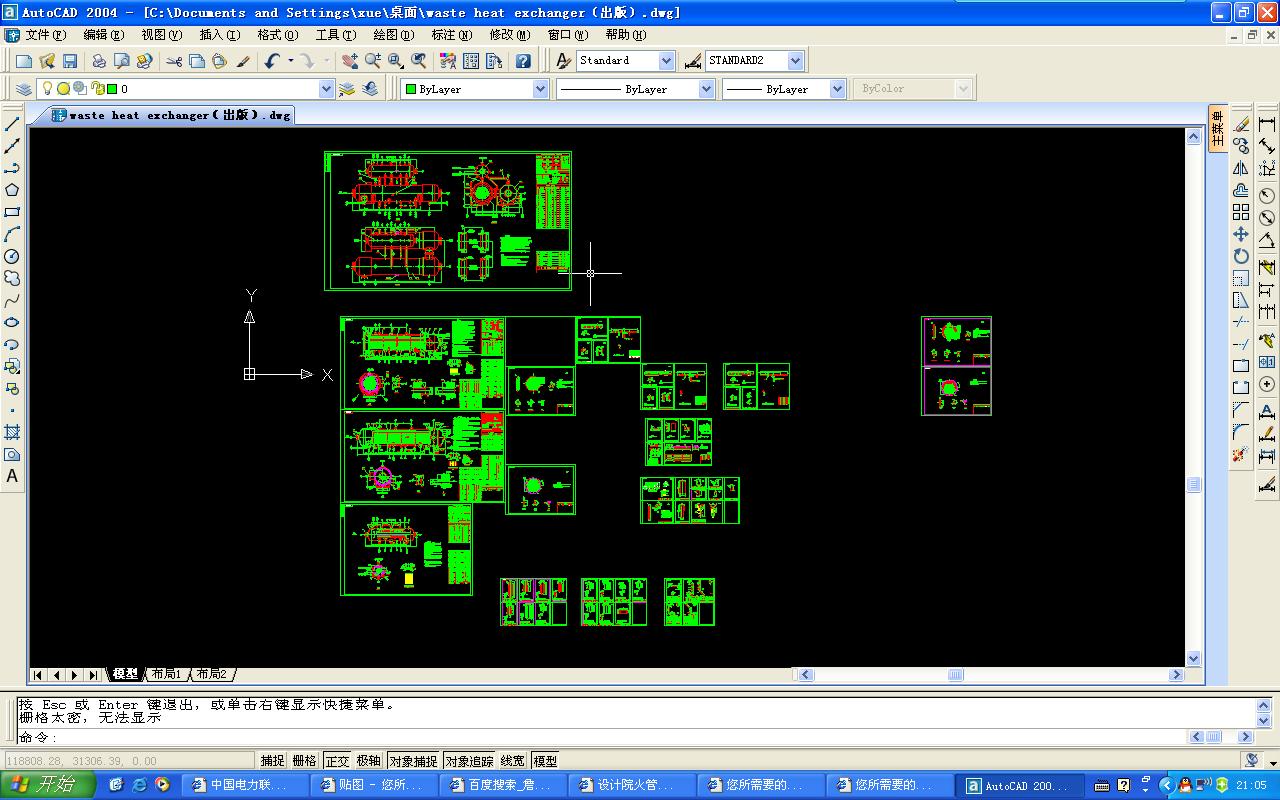Select the Multiline Text A tool
Viewport: 1280px width, 800px height.
(x=12, y=476)
